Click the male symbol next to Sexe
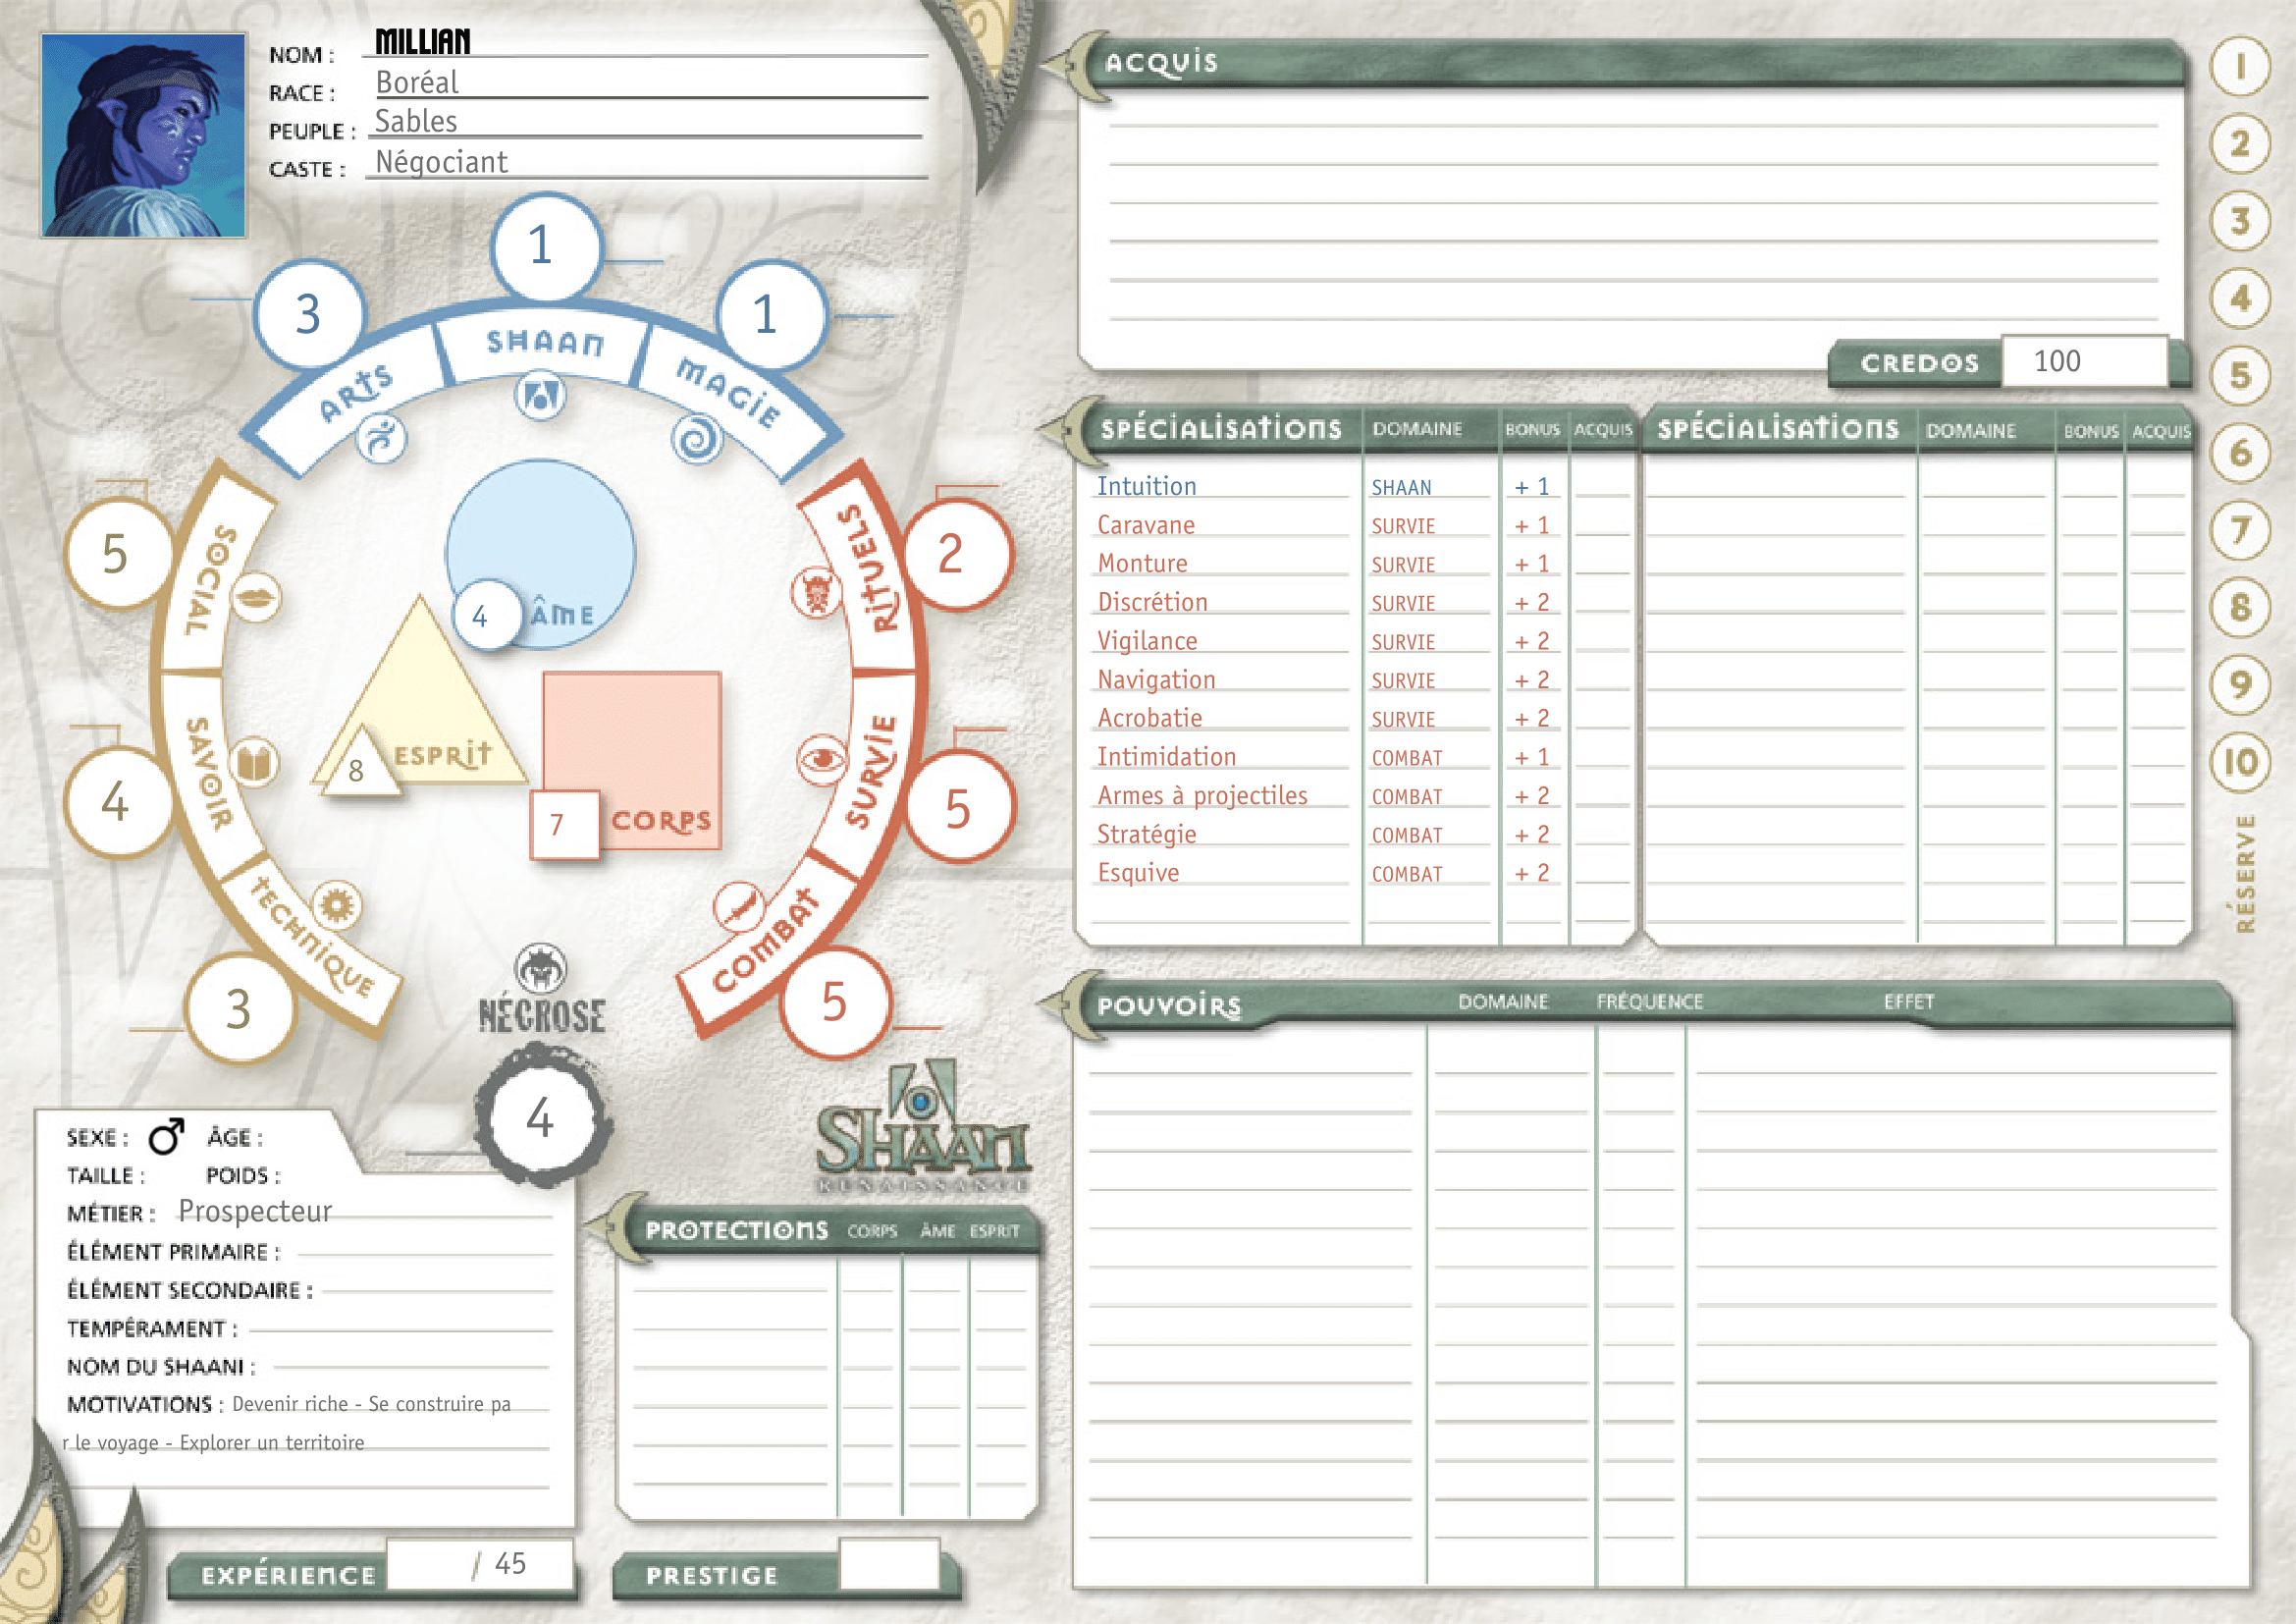This screenshot has width=2296, height=1624. click(166, 1137)
